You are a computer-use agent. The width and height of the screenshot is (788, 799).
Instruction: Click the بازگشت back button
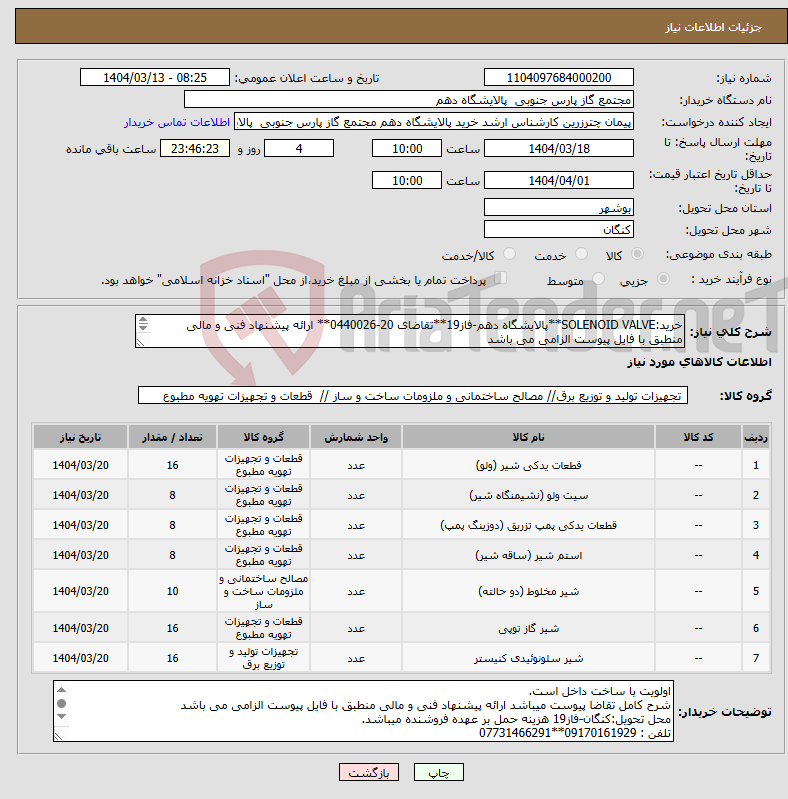(x=369, y=773)
